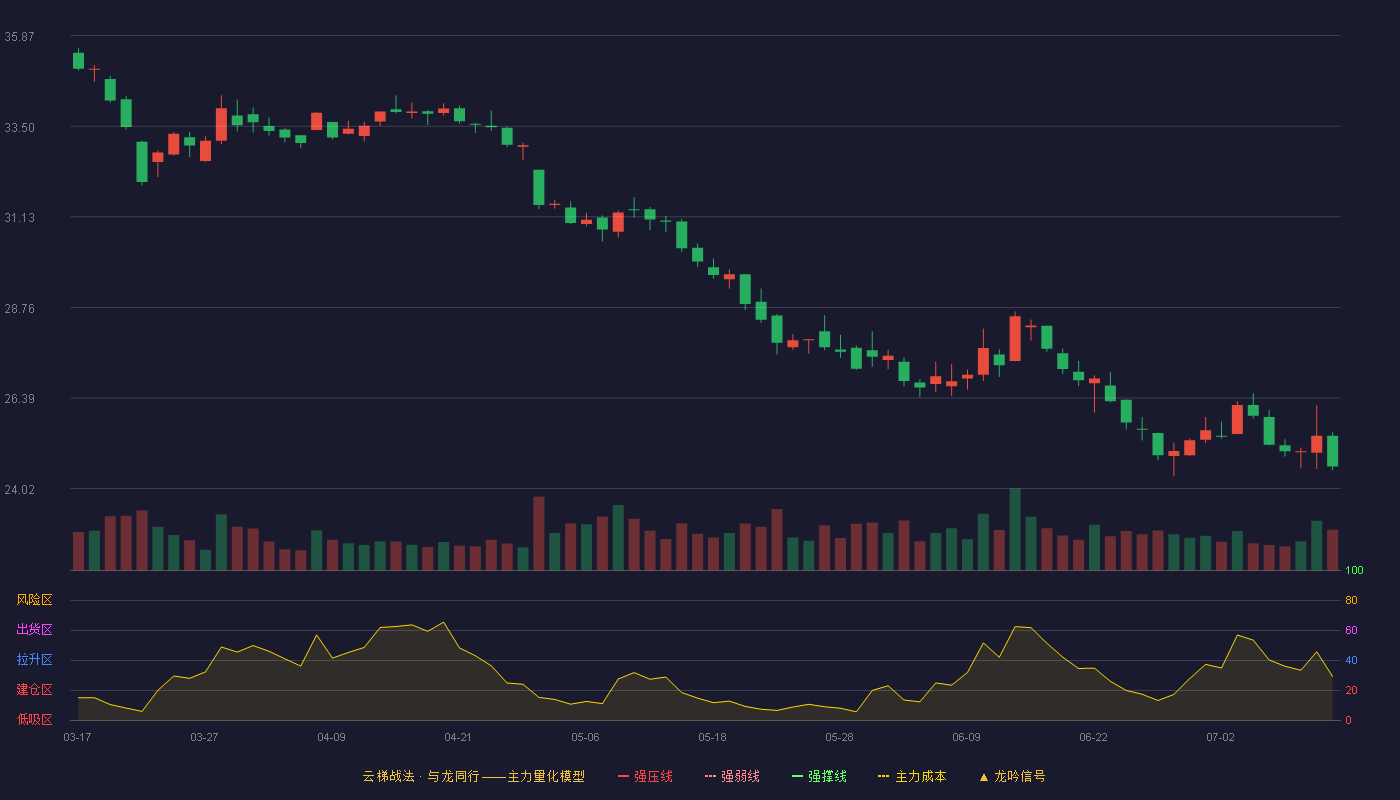Select the 拉升区 zone label

[34, 660]
